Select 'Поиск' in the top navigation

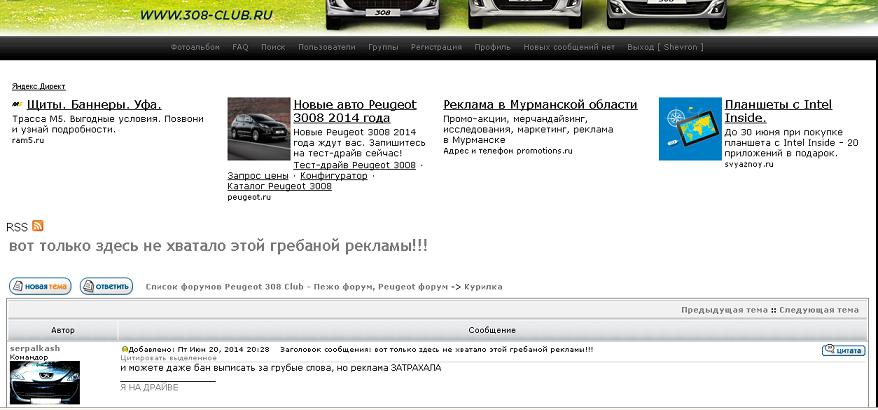[x=273, y=47]
